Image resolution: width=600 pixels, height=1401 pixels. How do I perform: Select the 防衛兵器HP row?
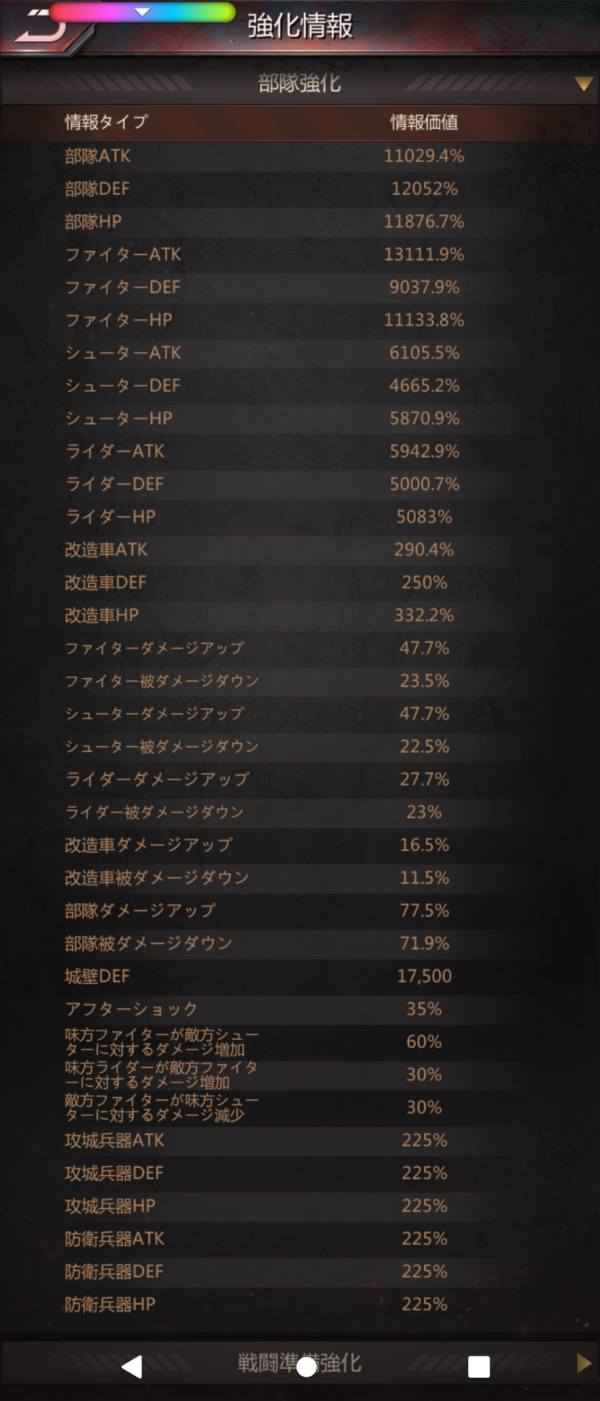coord(300,1304)
